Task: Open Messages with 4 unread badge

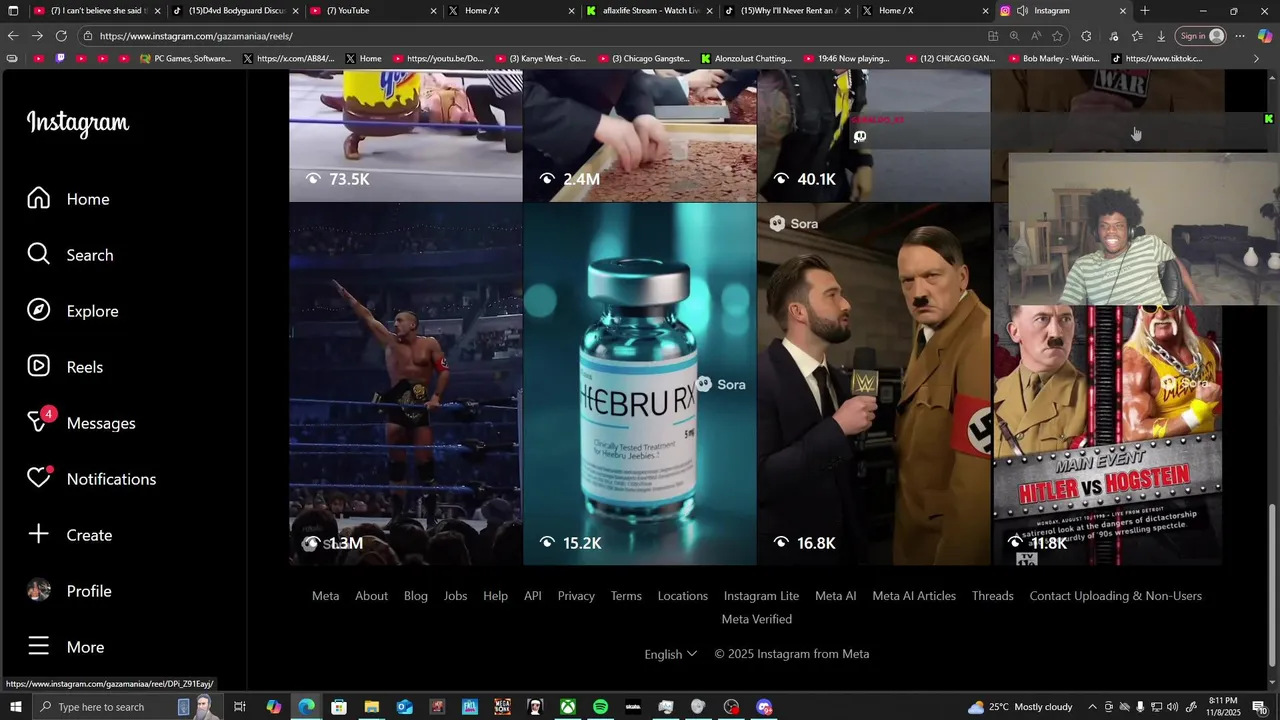Action: click(81, 423)
